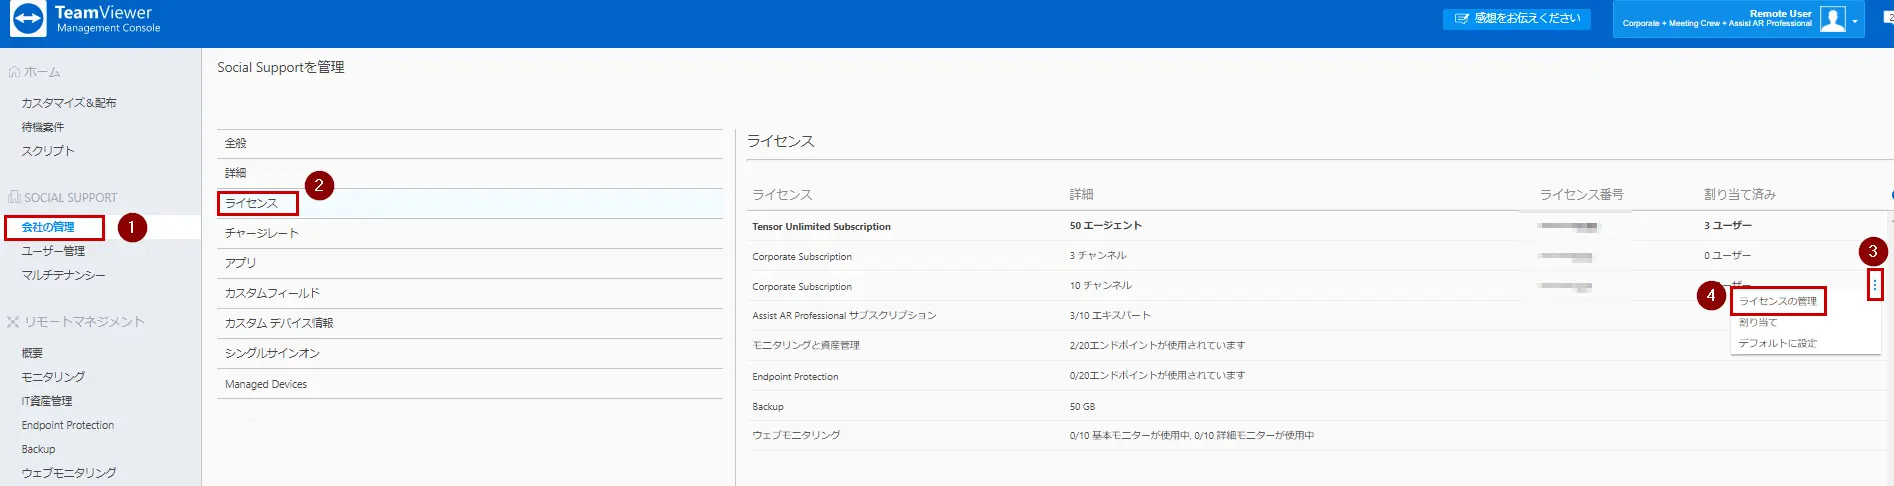This screenshot has width=1894, height=486.
Task: Select the 詳細 settings tab
Action: (470, 173)
